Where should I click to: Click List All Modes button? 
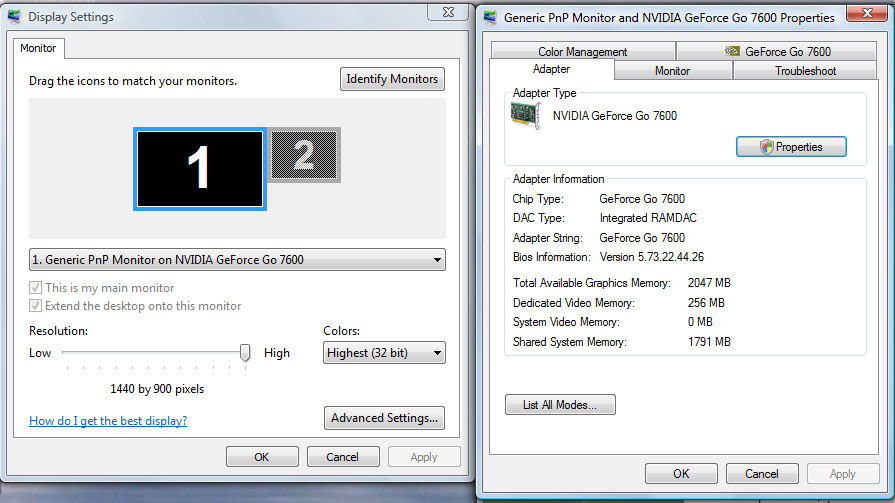(560, 405)
